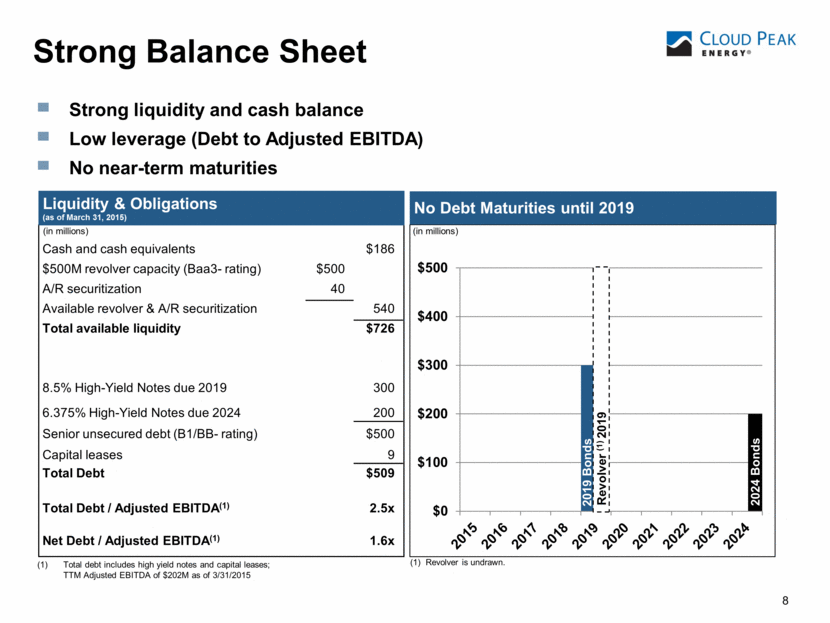The height and width of the screenshot is (623, 830).
Task: Click the Revolver is undrawn footnote
Action: (463, 563)
